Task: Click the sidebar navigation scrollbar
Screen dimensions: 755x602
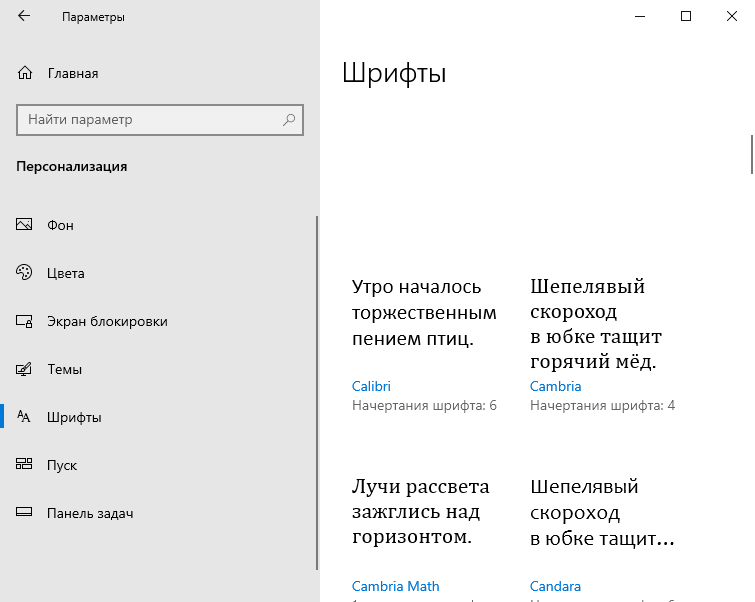Action: (317, 393)
